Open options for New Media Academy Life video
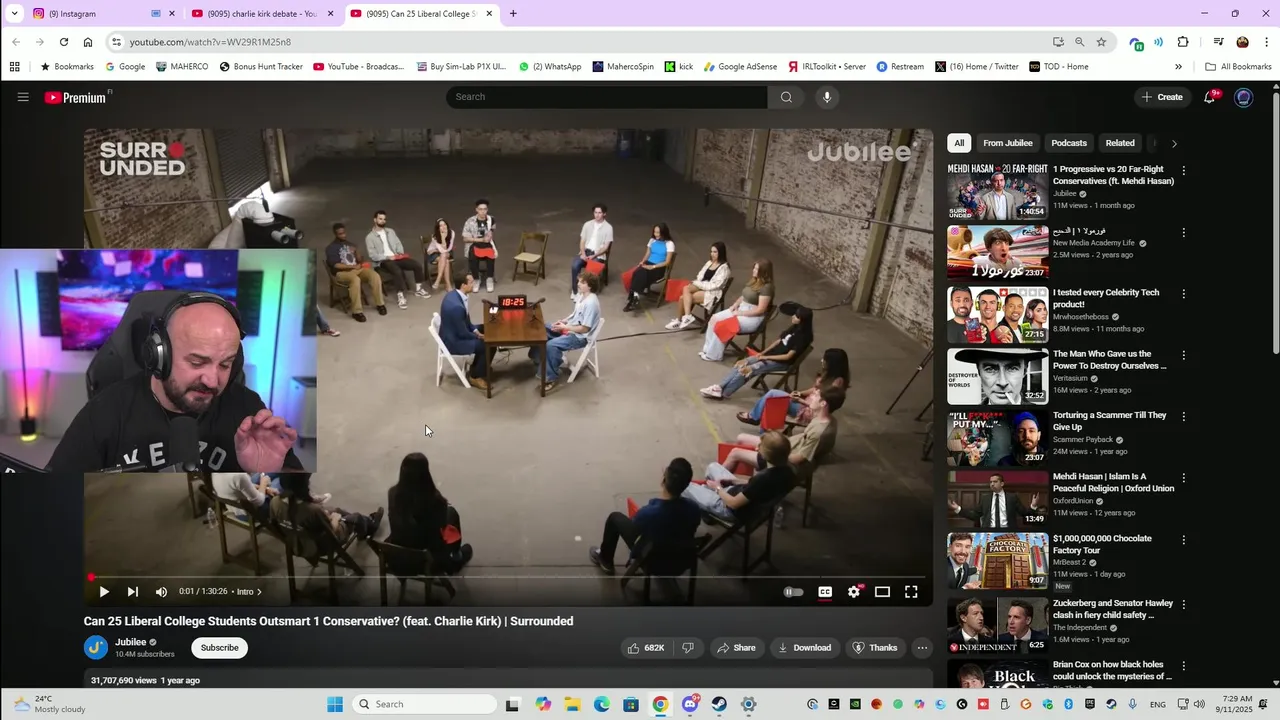Viewport: 1280px width, 720px height. 1184,232
